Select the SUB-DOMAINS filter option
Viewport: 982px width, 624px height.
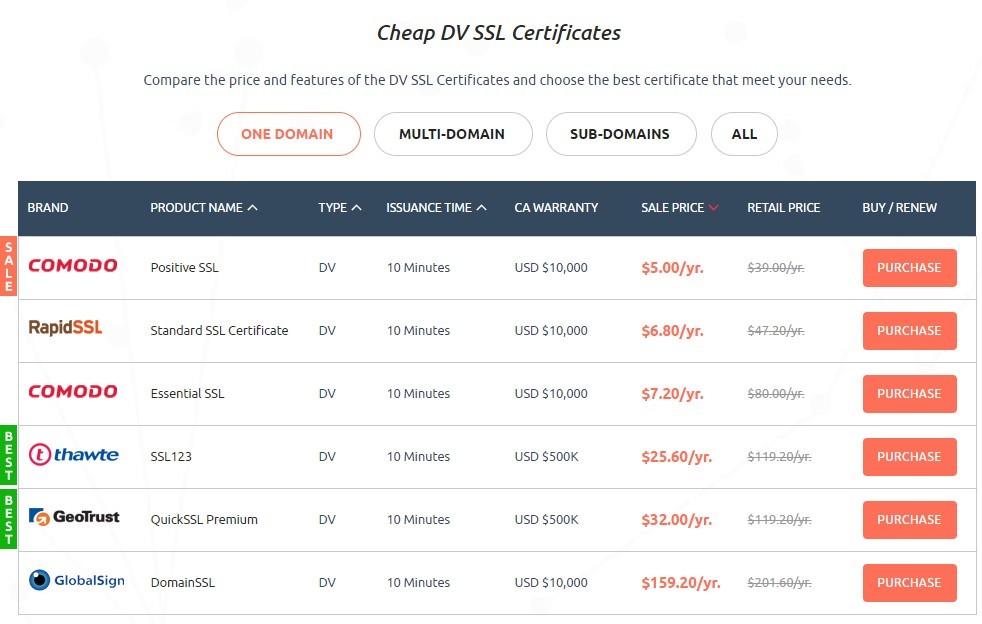point(620,133)
